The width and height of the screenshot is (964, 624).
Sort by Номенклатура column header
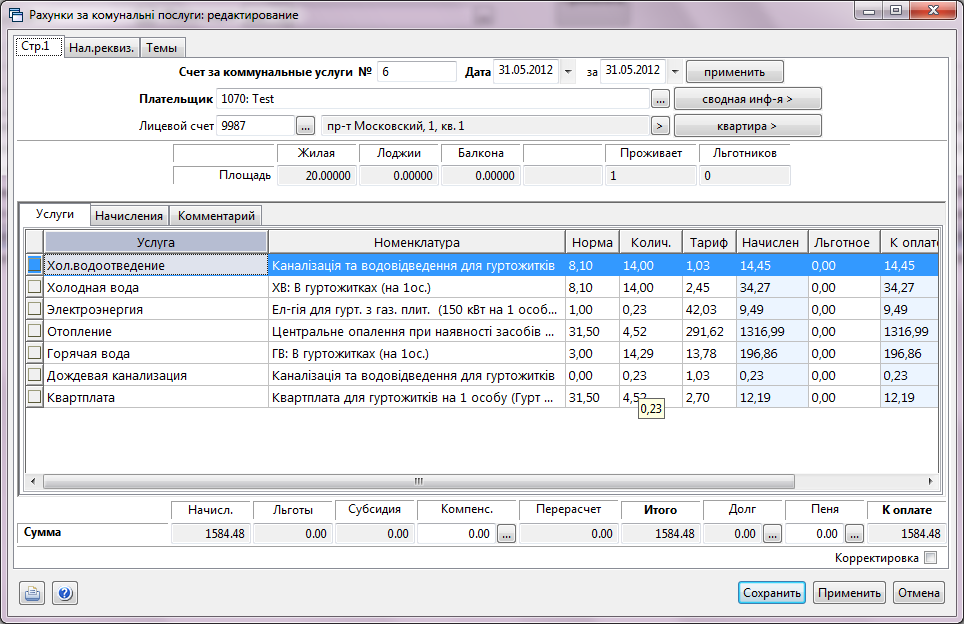pos(417,242)
